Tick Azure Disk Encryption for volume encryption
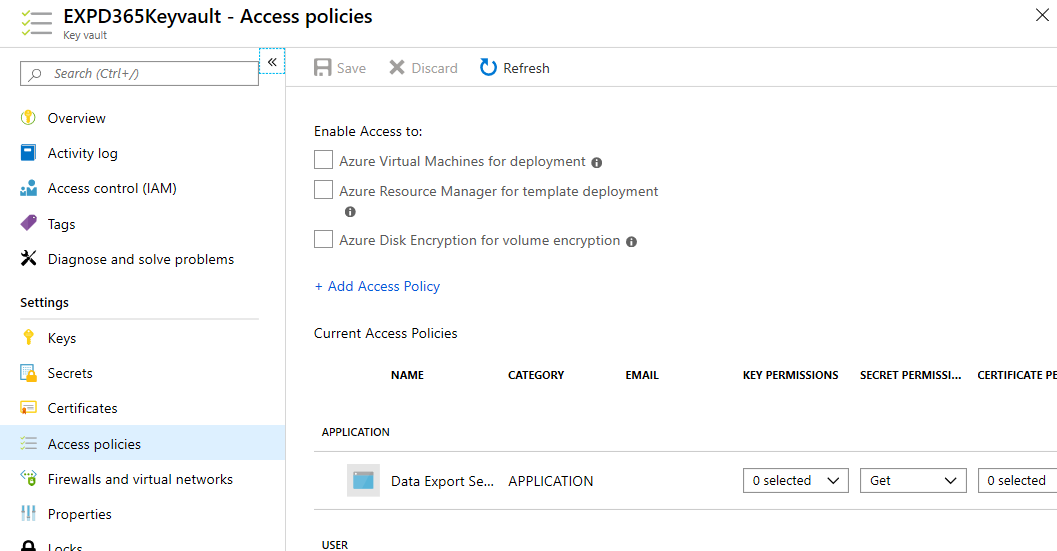This screenshot has height=551, width=1057. [x=323, y=240]
